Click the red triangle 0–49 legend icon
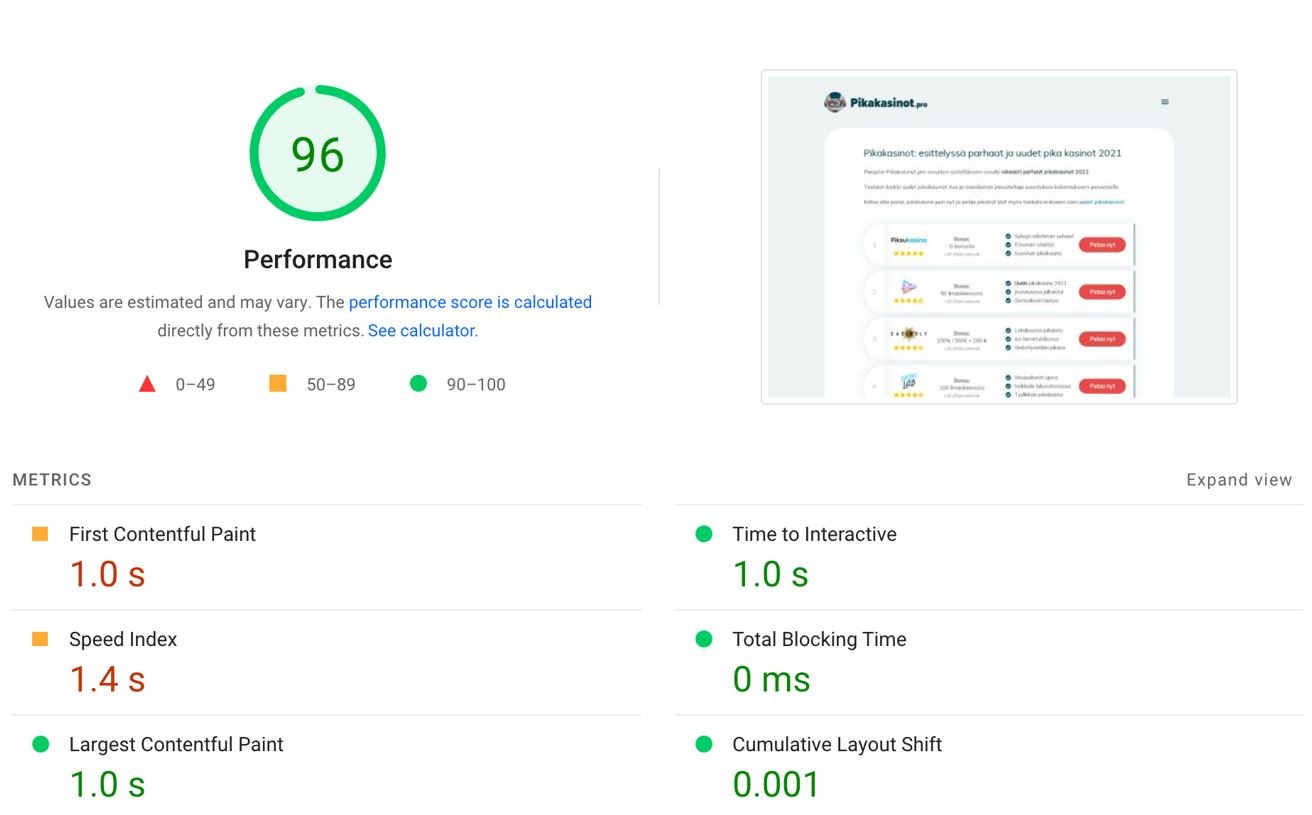Image resolution: width=1312 pixels, height=815 pixels. click(x=147, y=384)
